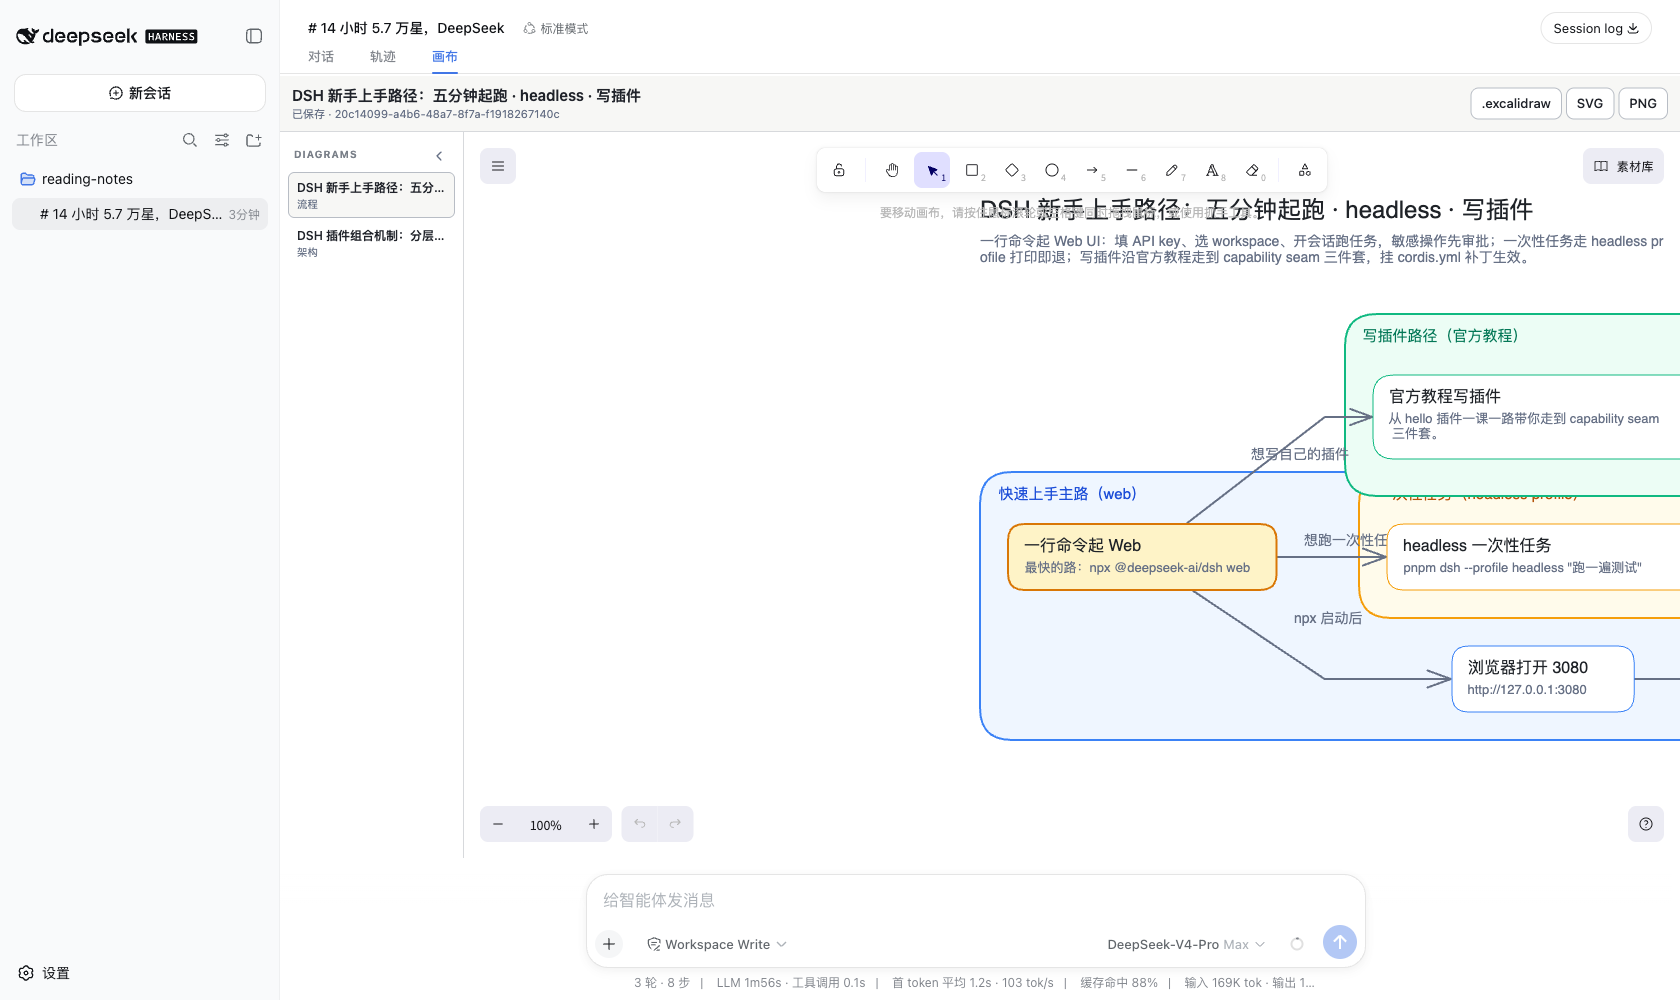
Task: Toggle the canvas lock tool
Action: (x=839, y=170)
